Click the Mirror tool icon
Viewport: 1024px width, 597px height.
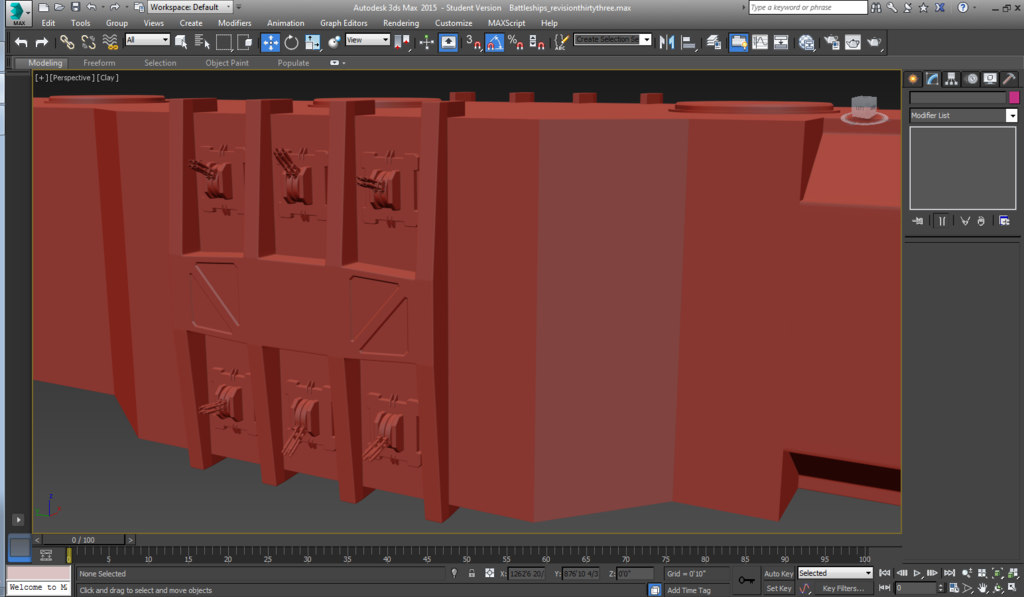pyautogui.click(x=666, y=42)
